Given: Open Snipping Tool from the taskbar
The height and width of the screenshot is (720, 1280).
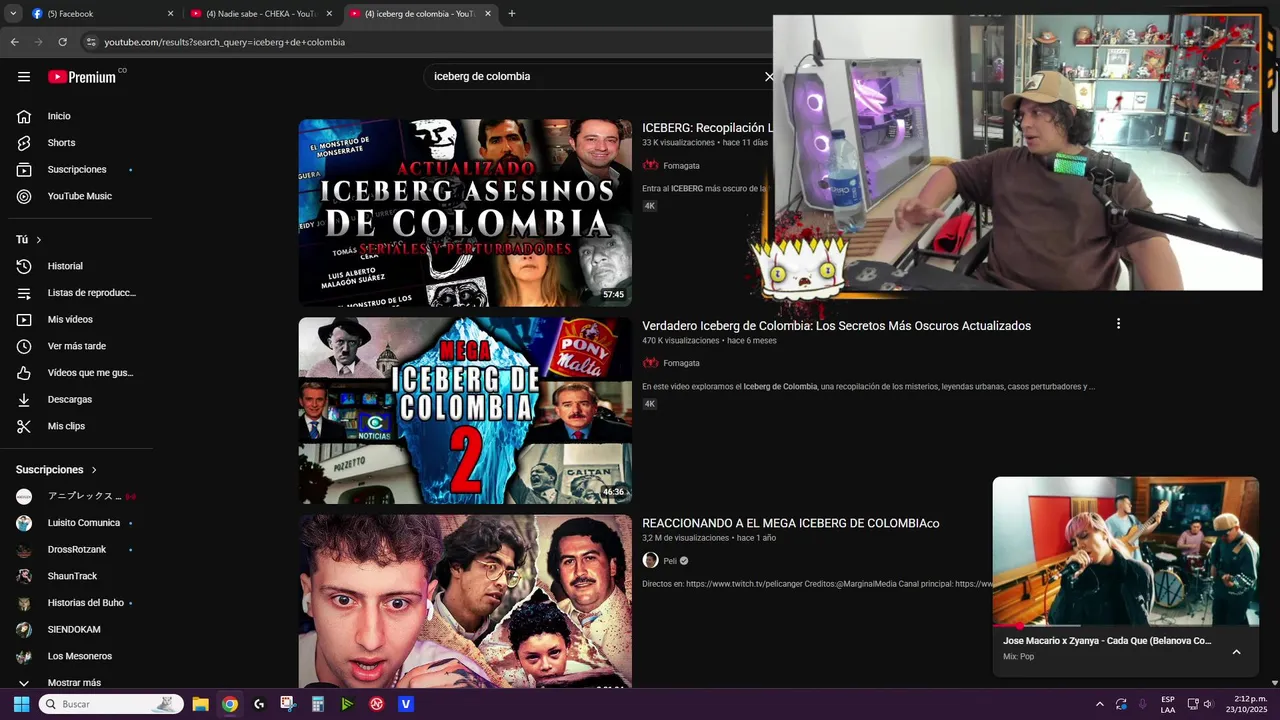Looking at the screenshot, I should click(x=288, y=704).
